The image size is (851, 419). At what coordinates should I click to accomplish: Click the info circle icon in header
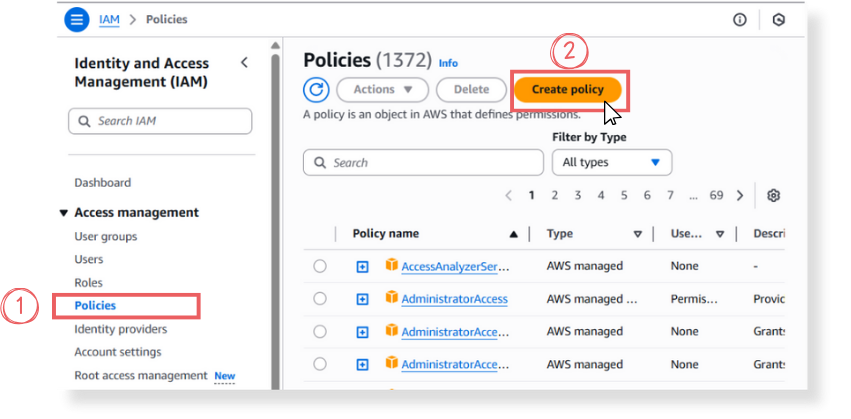coord(740,20)
